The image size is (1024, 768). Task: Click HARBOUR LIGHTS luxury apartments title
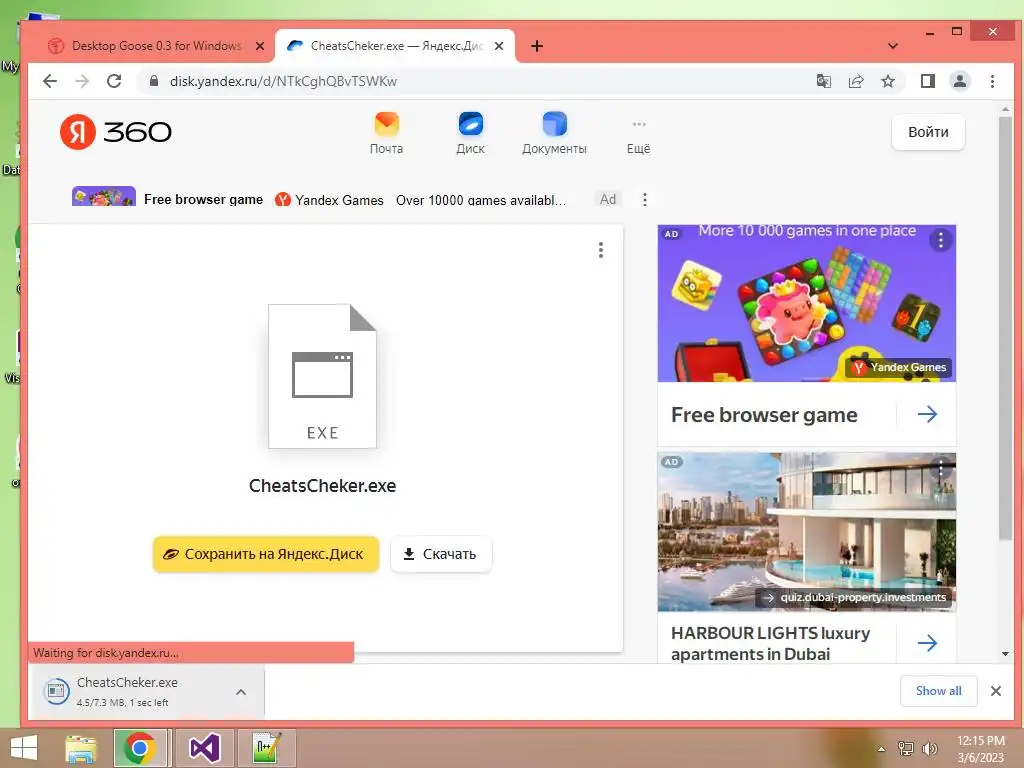[x=771, y=643]
